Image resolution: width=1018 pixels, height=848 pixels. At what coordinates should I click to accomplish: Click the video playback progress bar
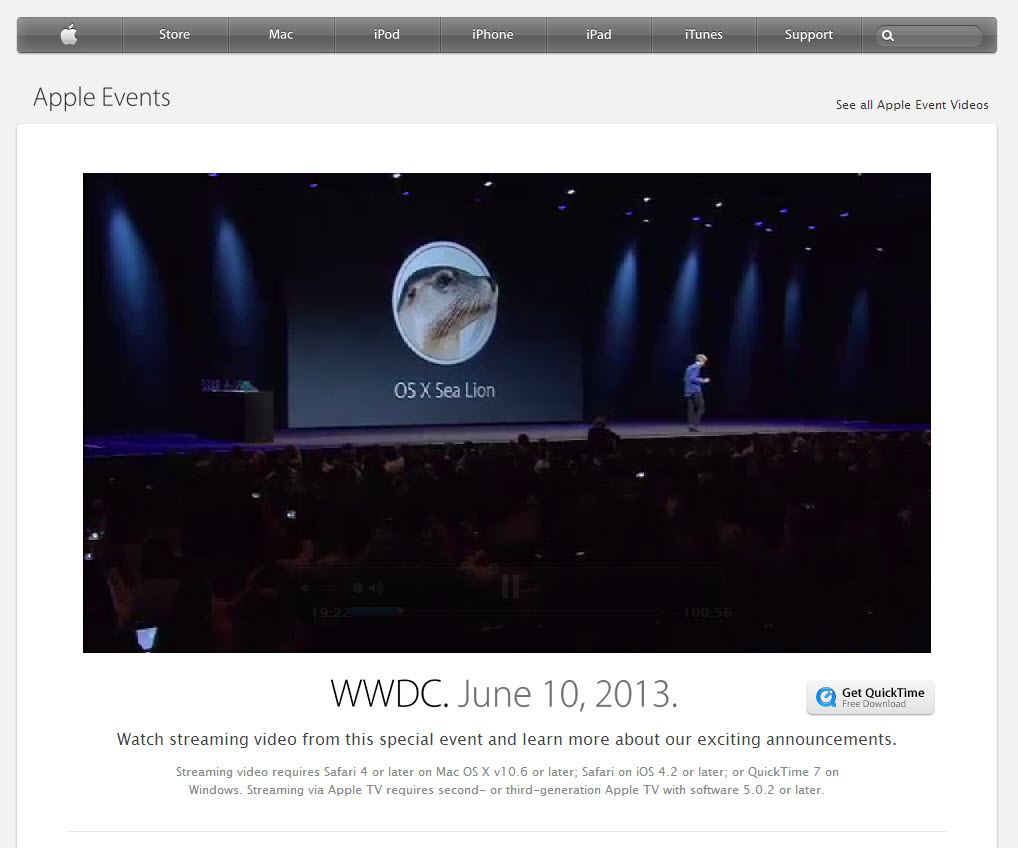[x=507, y=612]
